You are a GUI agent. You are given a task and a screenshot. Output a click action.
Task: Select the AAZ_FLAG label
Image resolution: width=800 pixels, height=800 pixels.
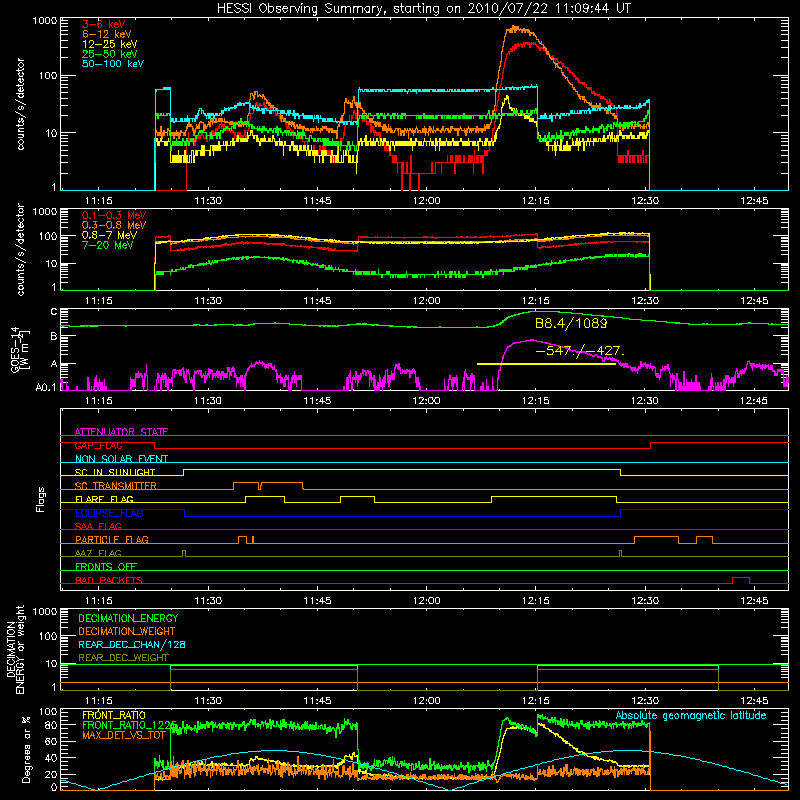(x=98, y=553)
